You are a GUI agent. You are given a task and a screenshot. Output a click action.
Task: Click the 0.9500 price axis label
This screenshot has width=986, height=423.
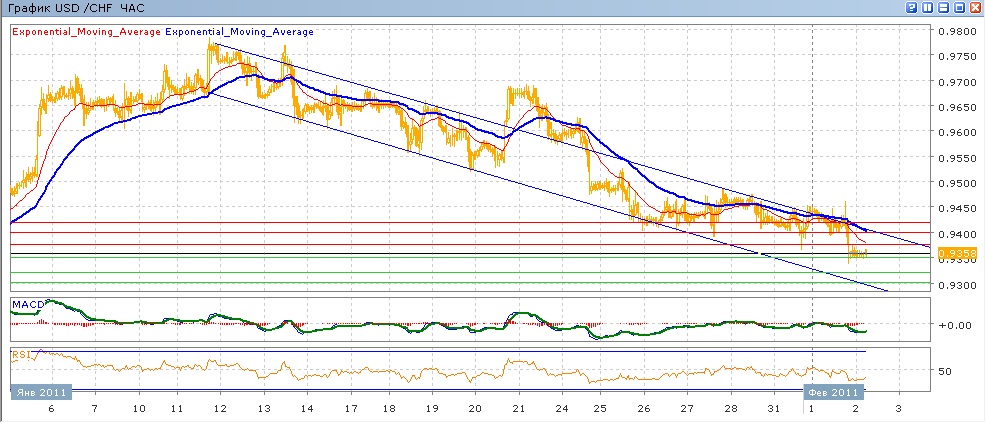(x=956, y=184)
